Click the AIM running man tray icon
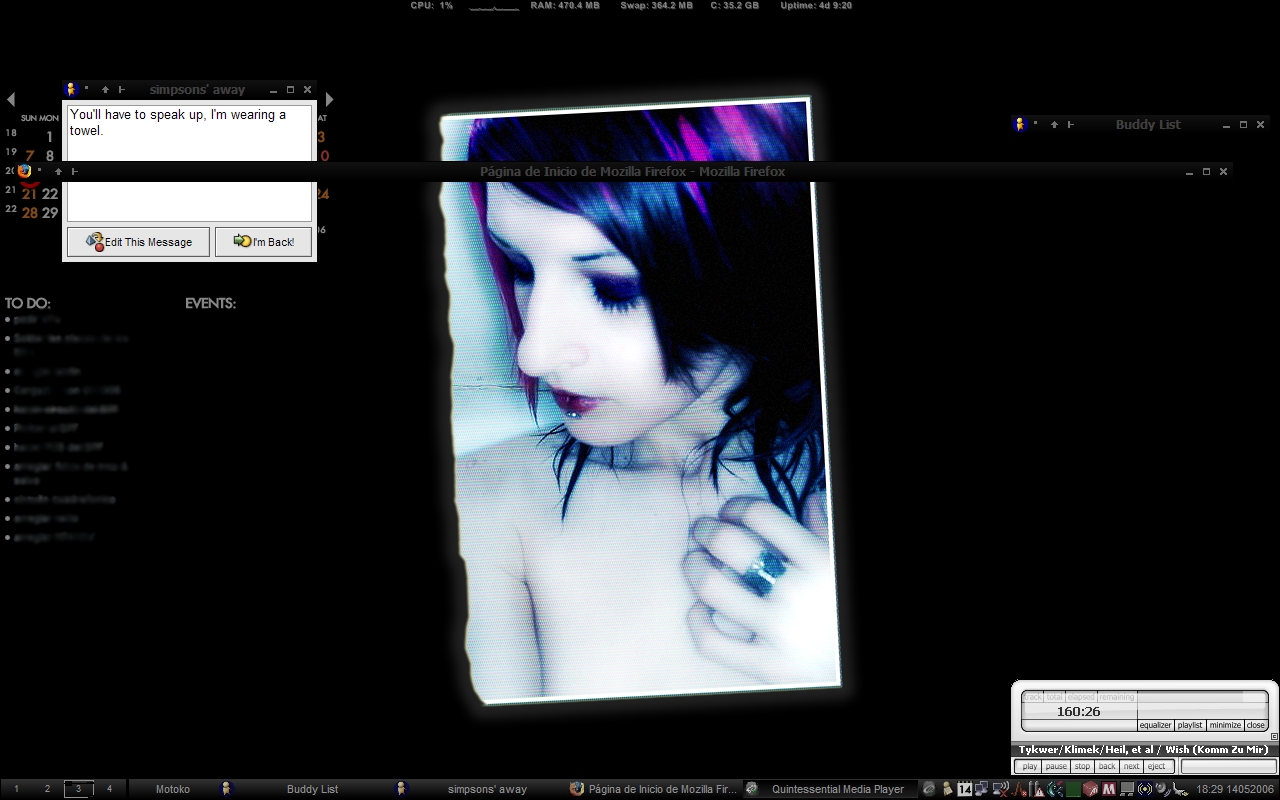 [947, 789]
